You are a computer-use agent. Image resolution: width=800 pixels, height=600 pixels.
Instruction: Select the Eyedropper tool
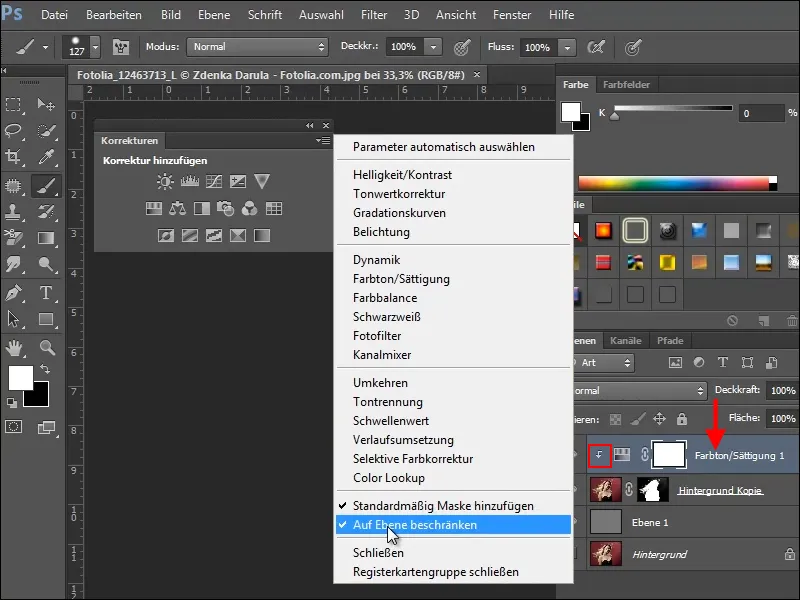[46, 157]
